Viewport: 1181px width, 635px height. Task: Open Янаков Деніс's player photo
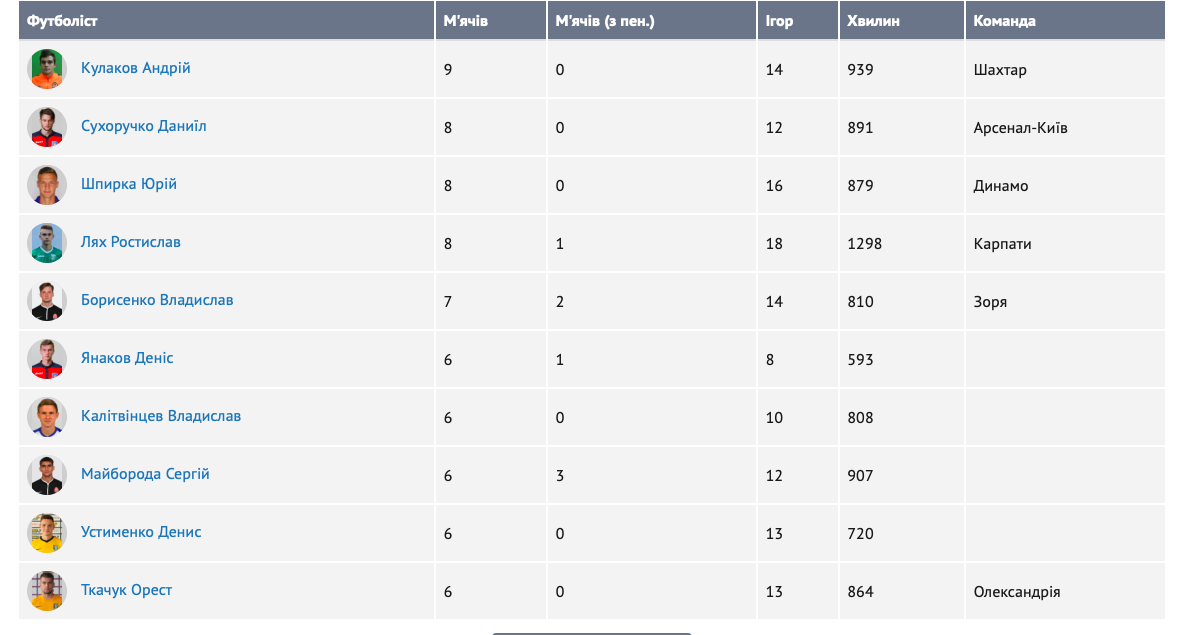pos(47,359)
